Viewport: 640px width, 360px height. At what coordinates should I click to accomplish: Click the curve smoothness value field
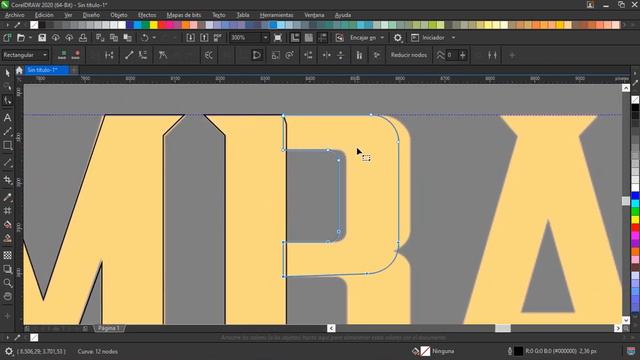pyautogui.click(x=451, y=55)
